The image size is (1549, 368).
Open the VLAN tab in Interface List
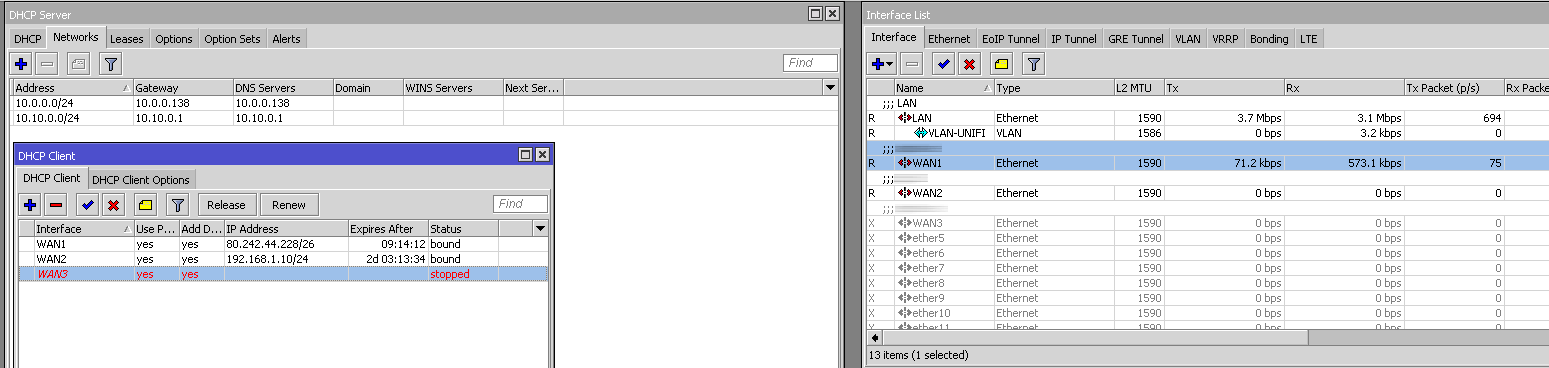pyautogui.click(x=1188, y=39)
